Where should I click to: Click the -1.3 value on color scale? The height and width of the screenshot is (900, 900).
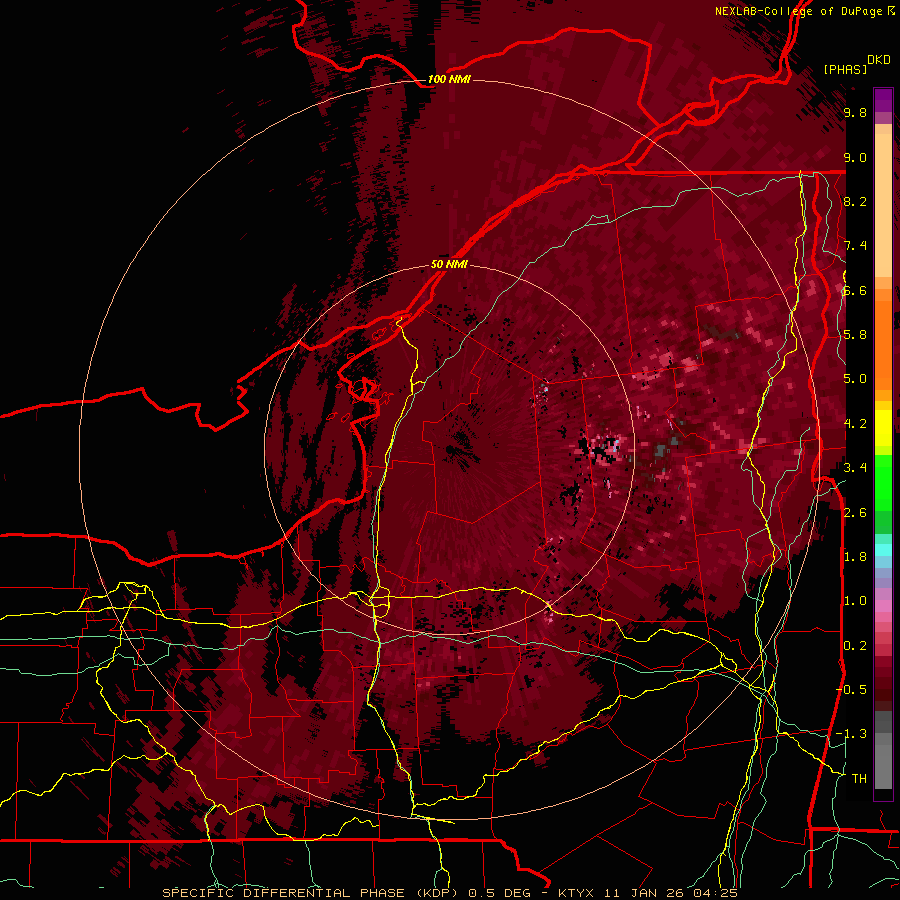851,734
